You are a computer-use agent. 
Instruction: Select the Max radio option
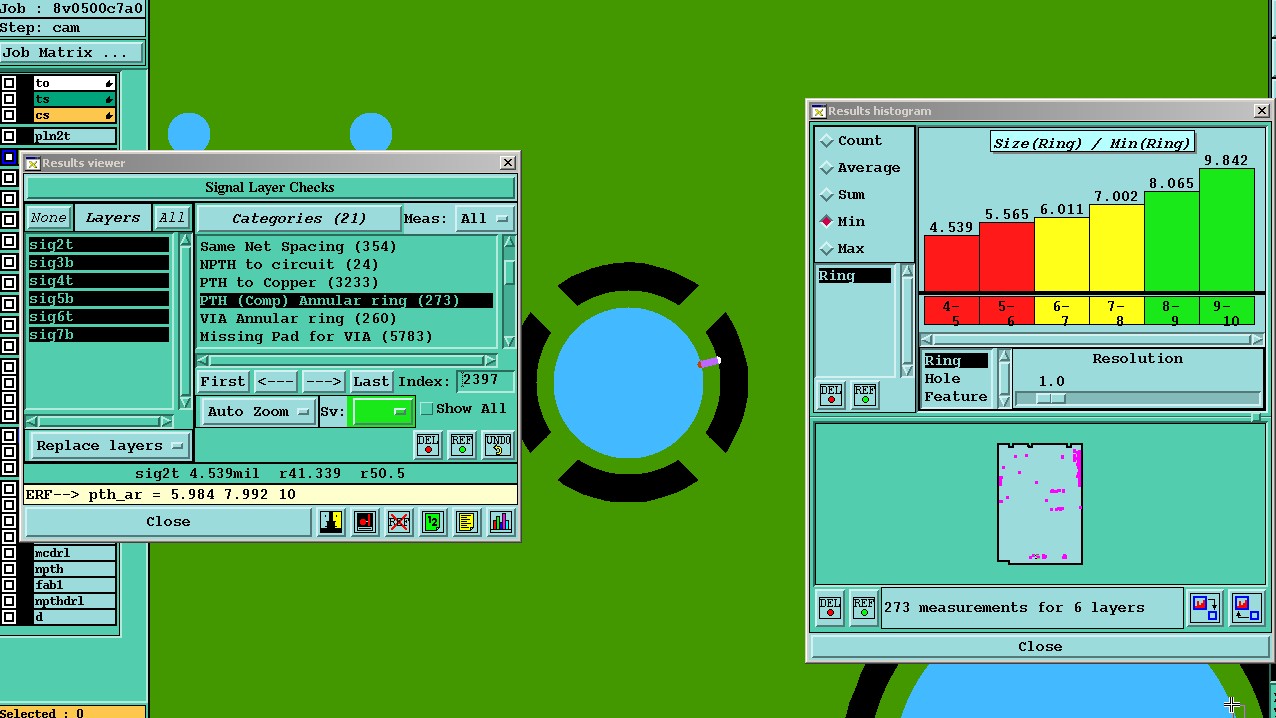click(827, 249)
